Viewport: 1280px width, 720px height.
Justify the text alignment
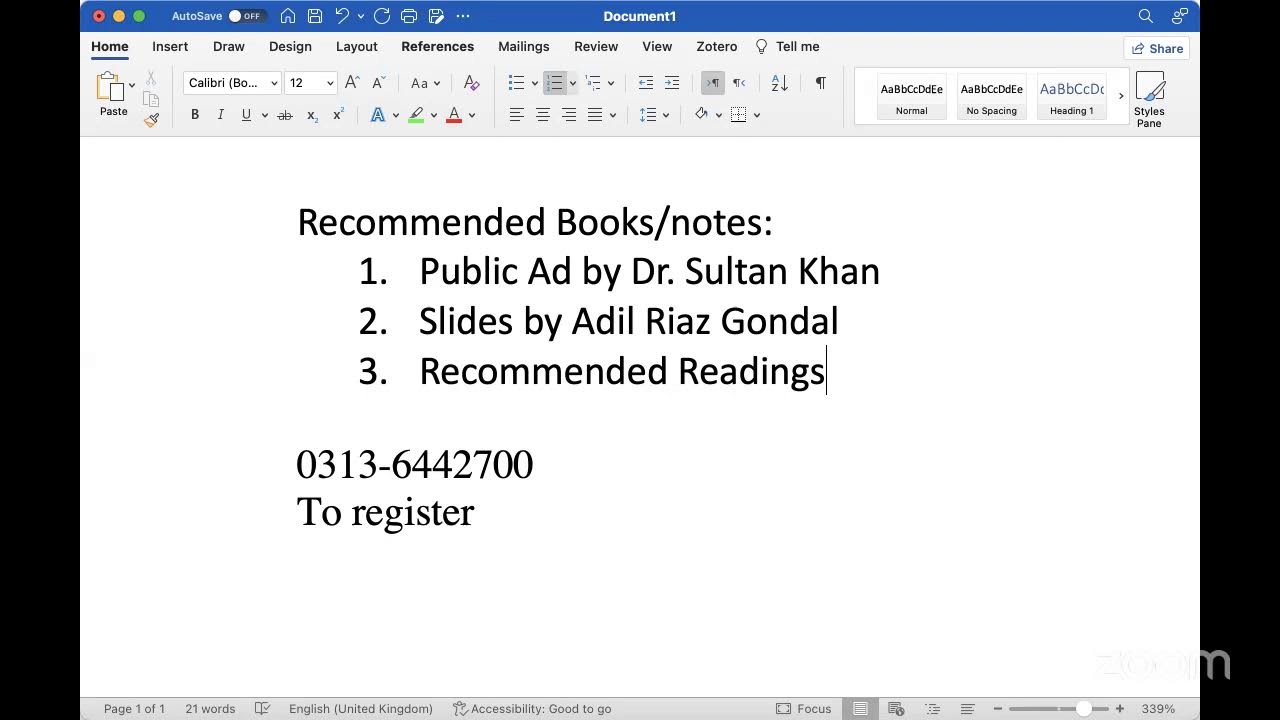595,115
